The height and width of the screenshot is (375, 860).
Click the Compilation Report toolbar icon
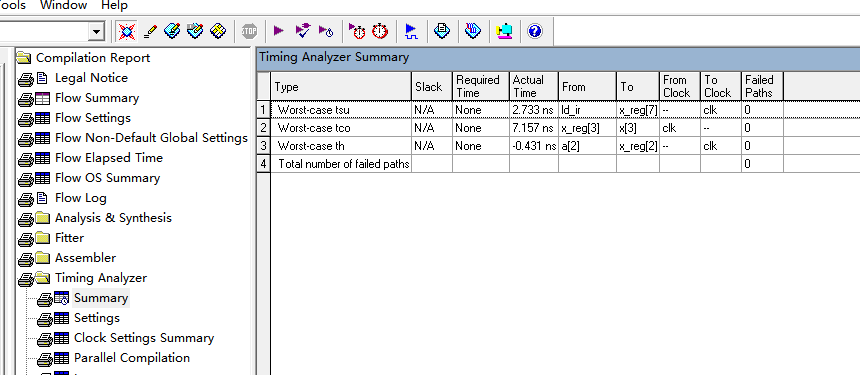[442, 31]
